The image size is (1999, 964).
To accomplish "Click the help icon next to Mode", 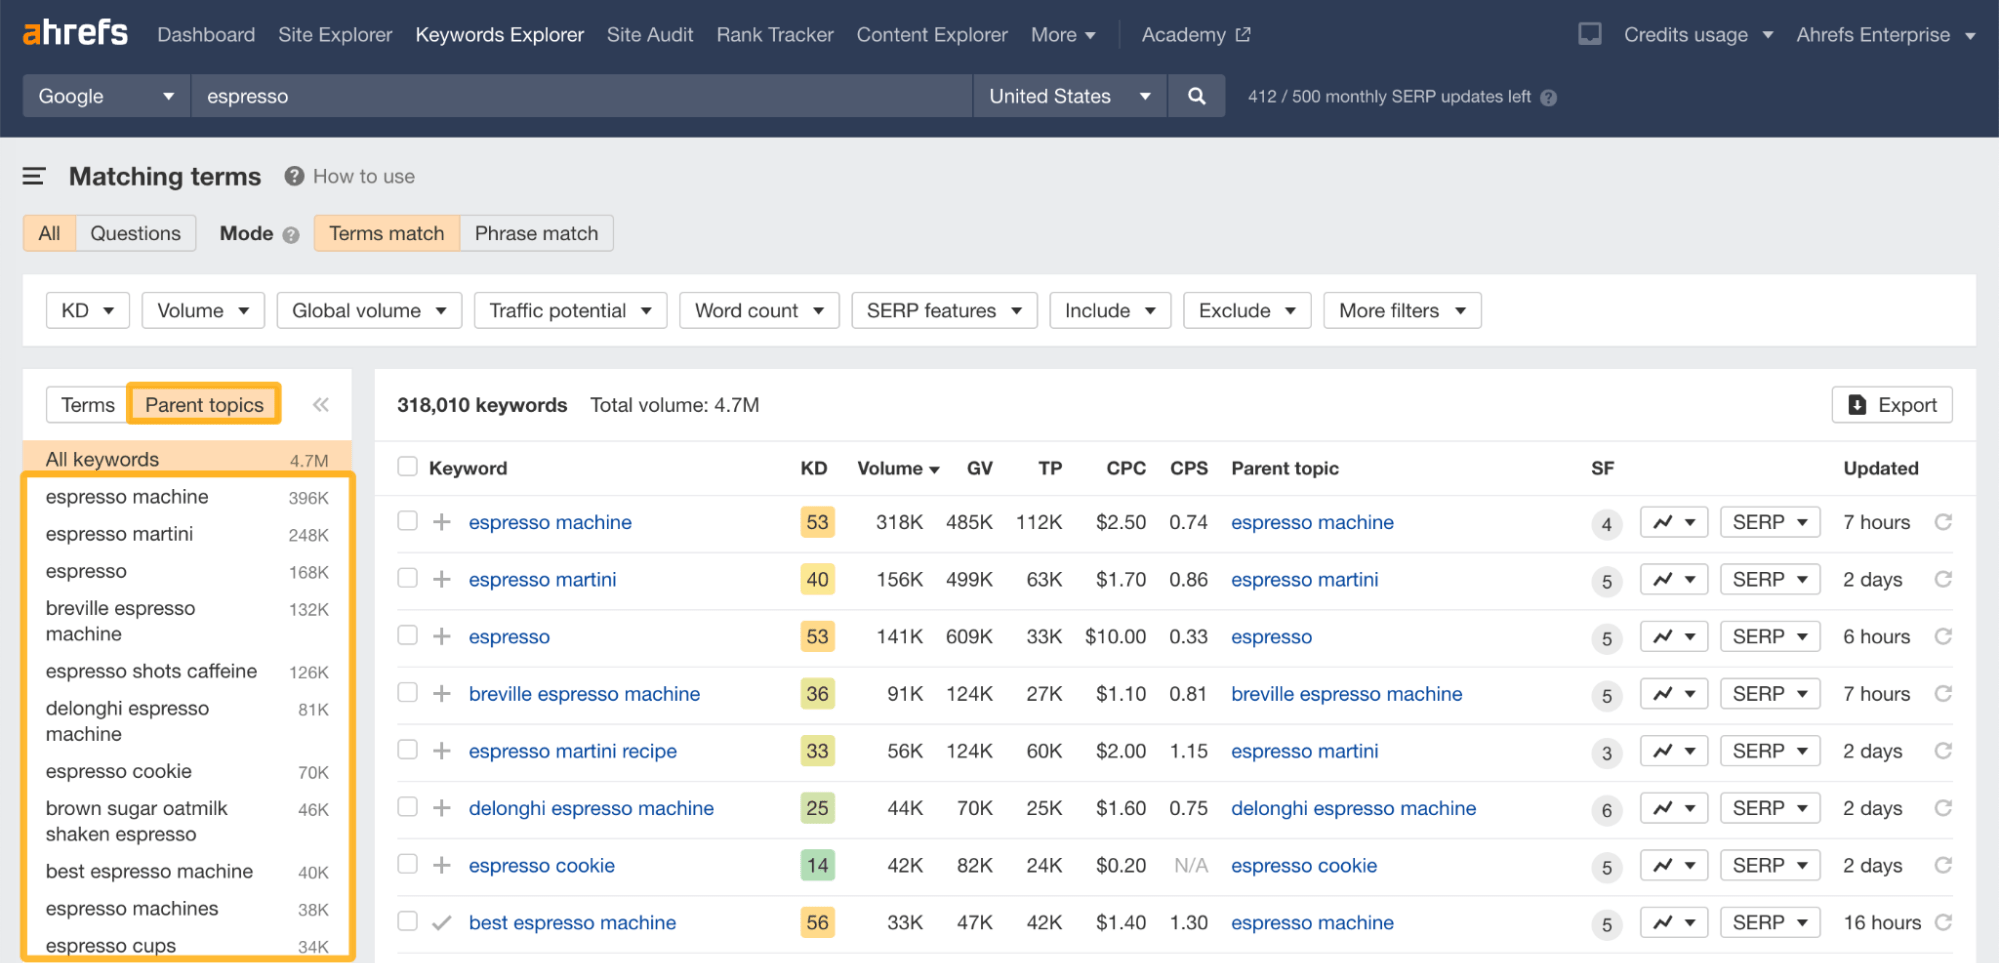I will click(x=291, y=233).
